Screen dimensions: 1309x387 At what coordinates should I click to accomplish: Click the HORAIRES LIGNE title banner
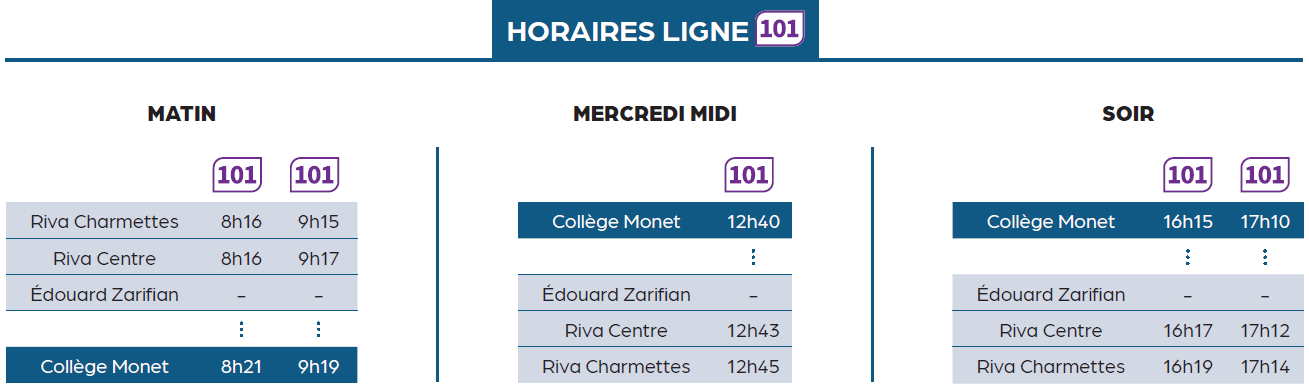pos(655,30)
